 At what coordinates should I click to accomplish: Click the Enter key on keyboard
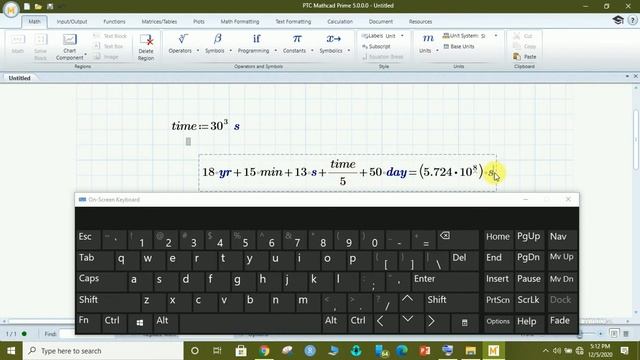[444, 282]
